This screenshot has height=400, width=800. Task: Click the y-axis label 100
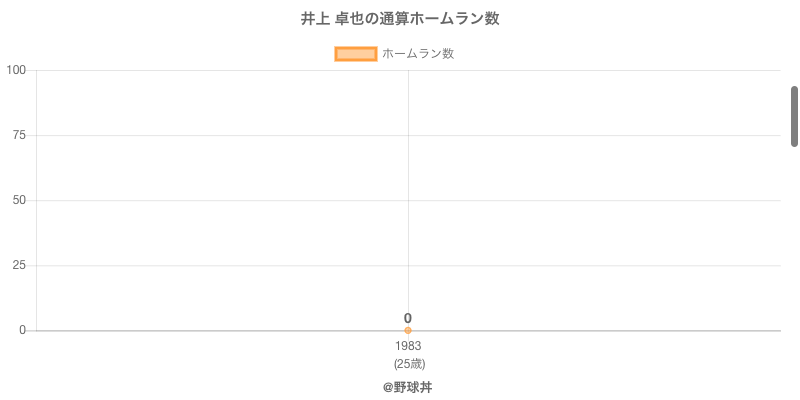tap(16, 70)
